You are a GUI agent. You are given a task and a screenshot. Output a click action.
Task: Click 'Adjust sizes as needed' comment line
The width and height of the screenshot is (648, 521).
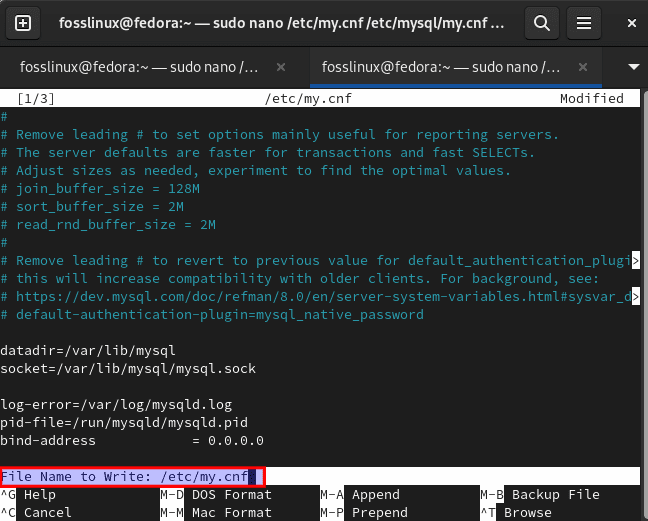coord(255,170)
